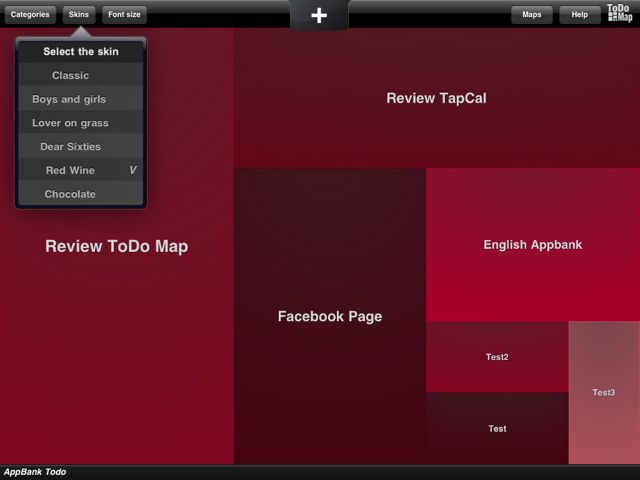Pick the Chocolate skin
Image resolution: width=640 pixels, height=480 pixels.
pos(81,194)
